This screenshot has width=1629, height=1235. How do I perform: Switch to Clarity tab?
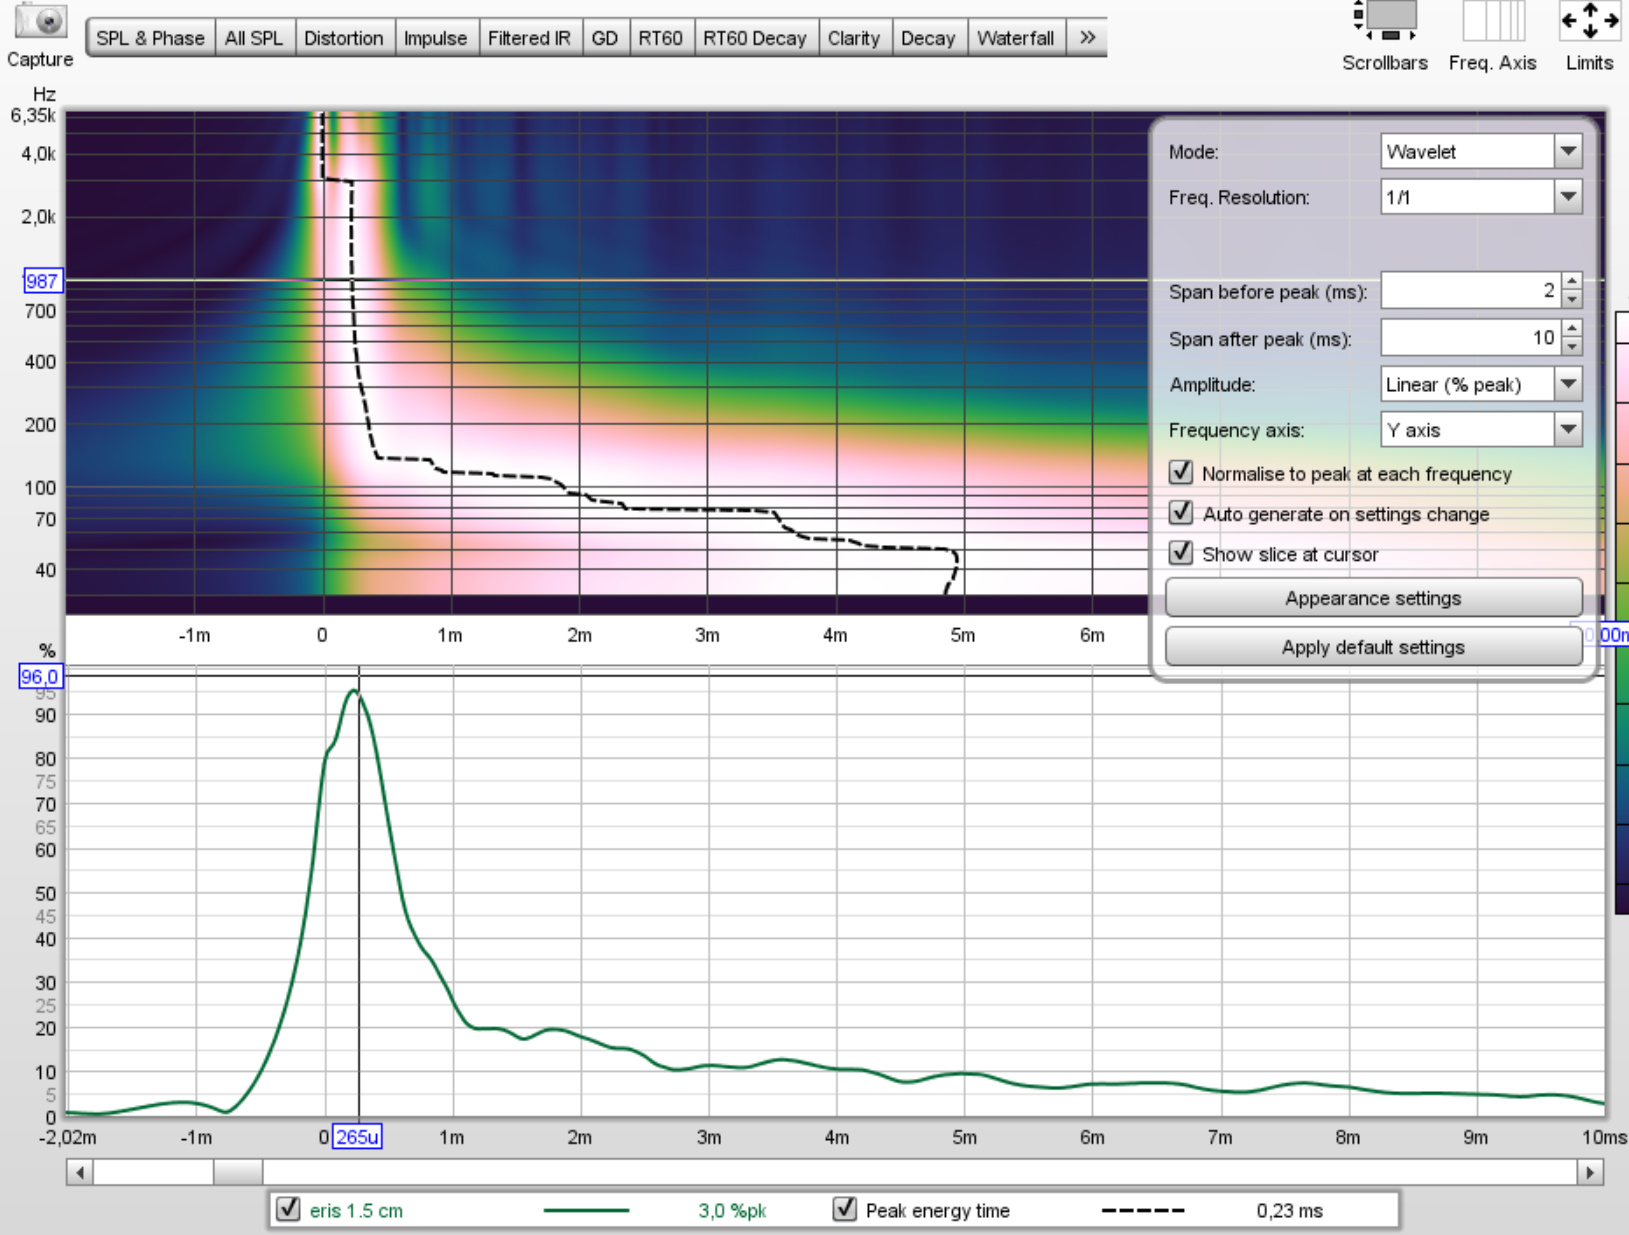(x=854, y=38)
